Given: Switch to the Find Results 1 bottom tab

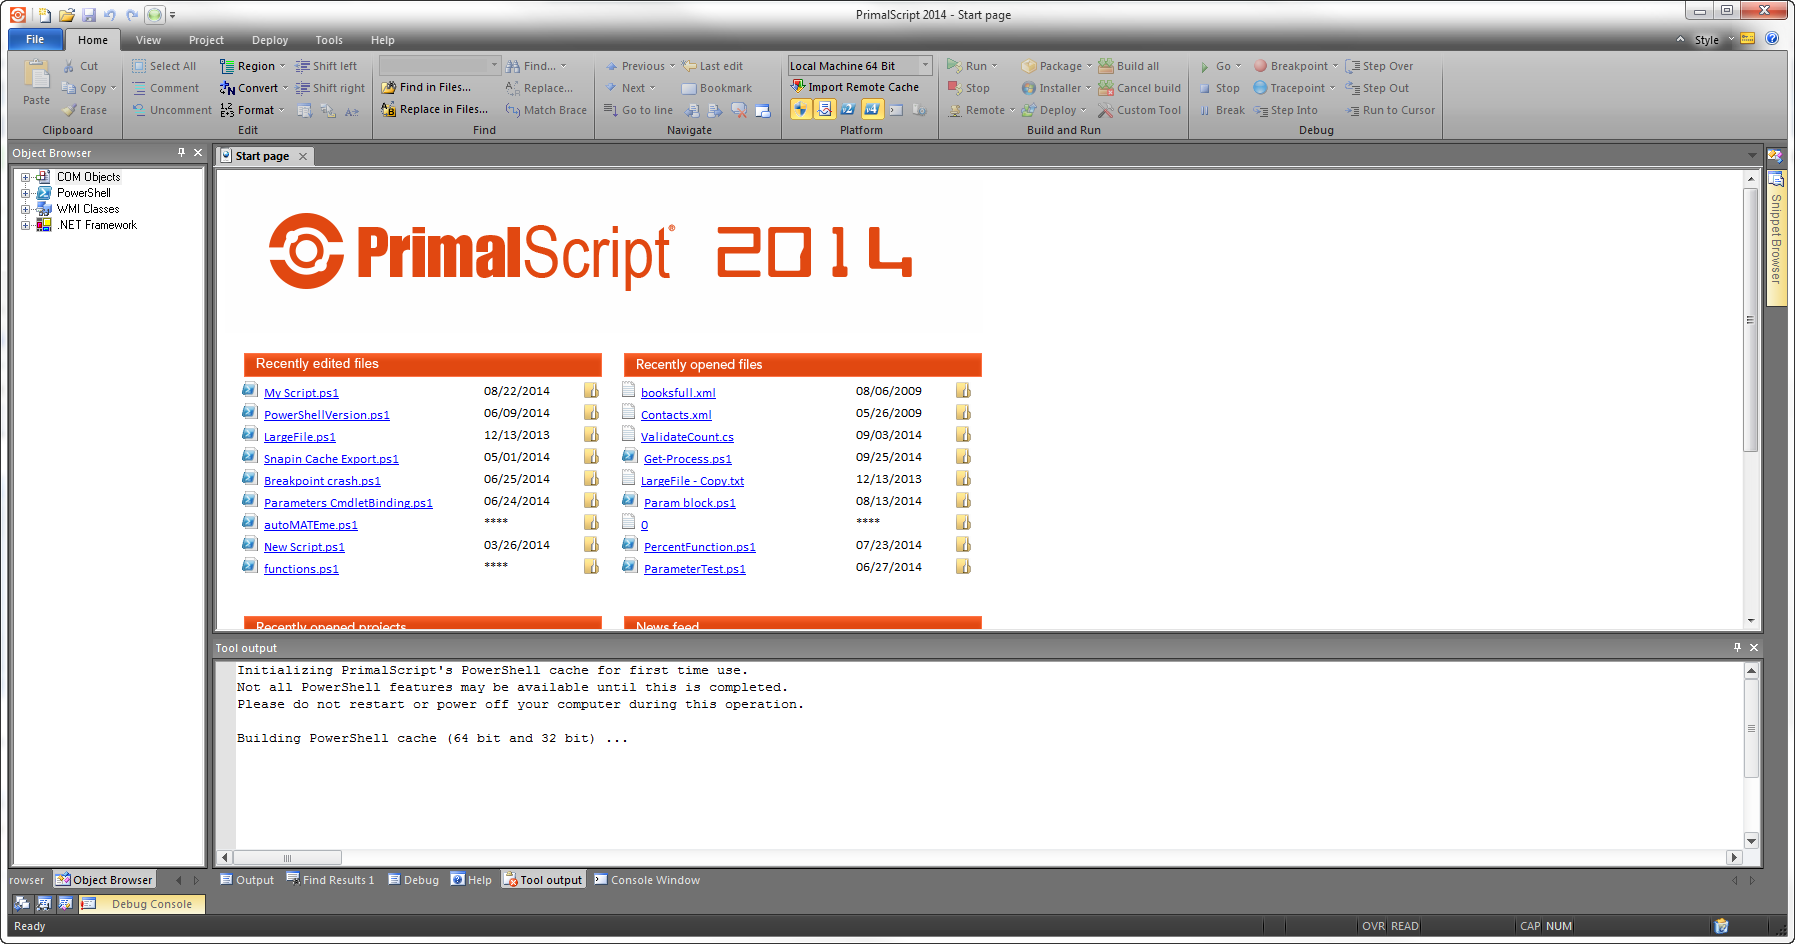Looking at the screenshot, I should tap(331, 880).
